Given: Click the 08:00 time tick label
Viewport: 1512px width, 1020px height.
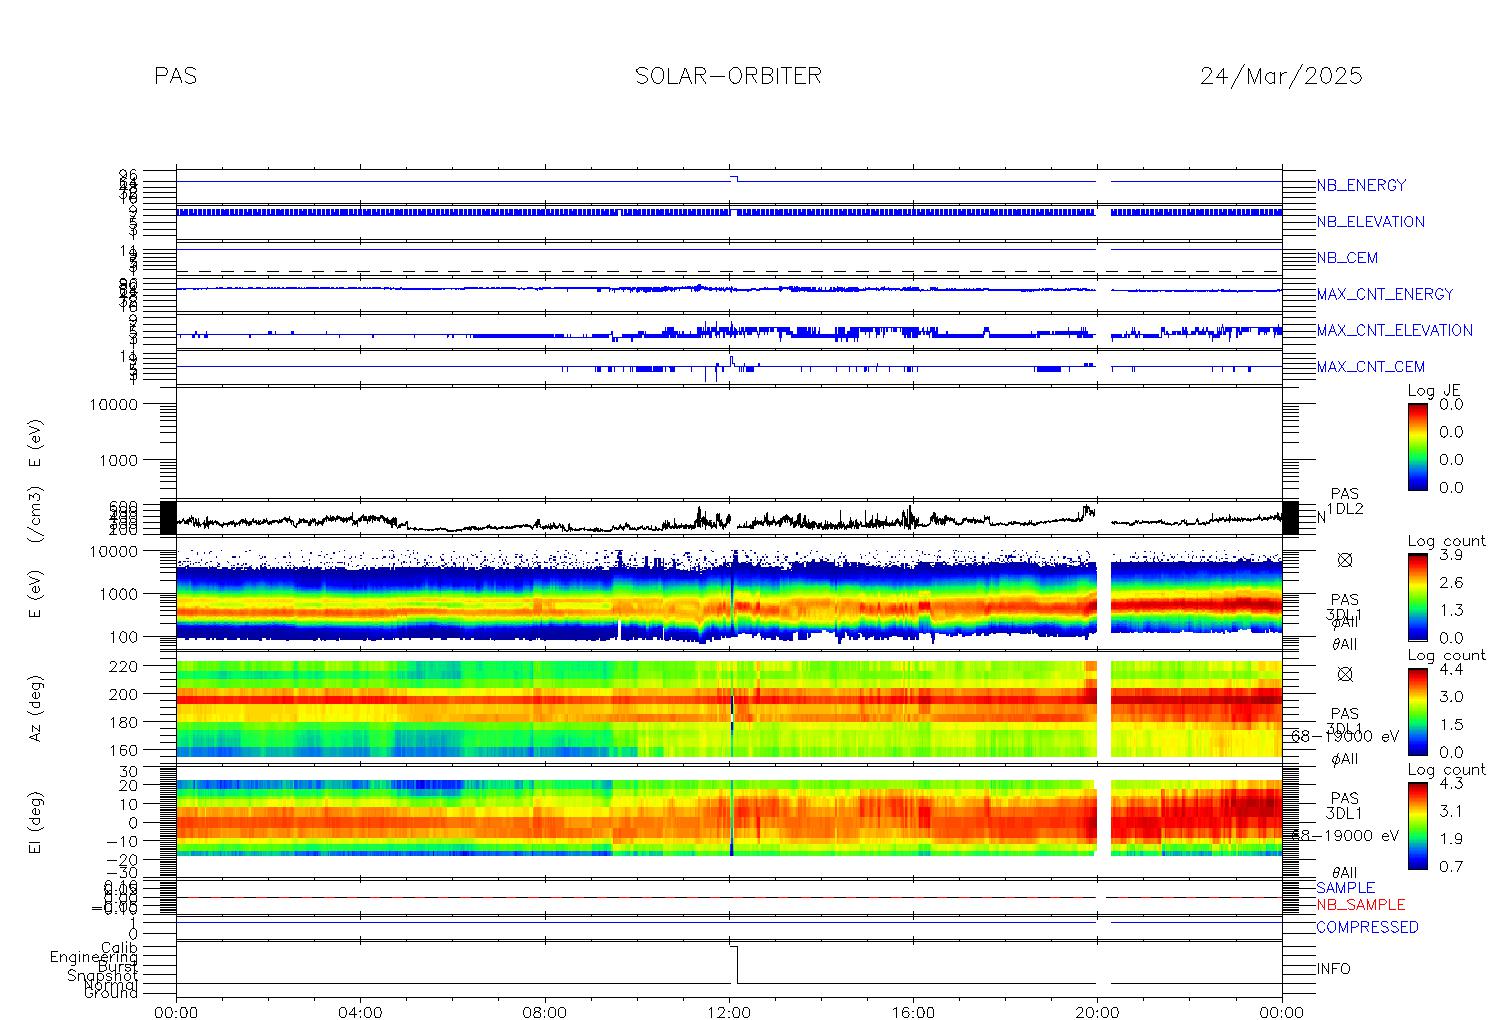Looking at the screenshot, I should click(x=545, y=1012).
